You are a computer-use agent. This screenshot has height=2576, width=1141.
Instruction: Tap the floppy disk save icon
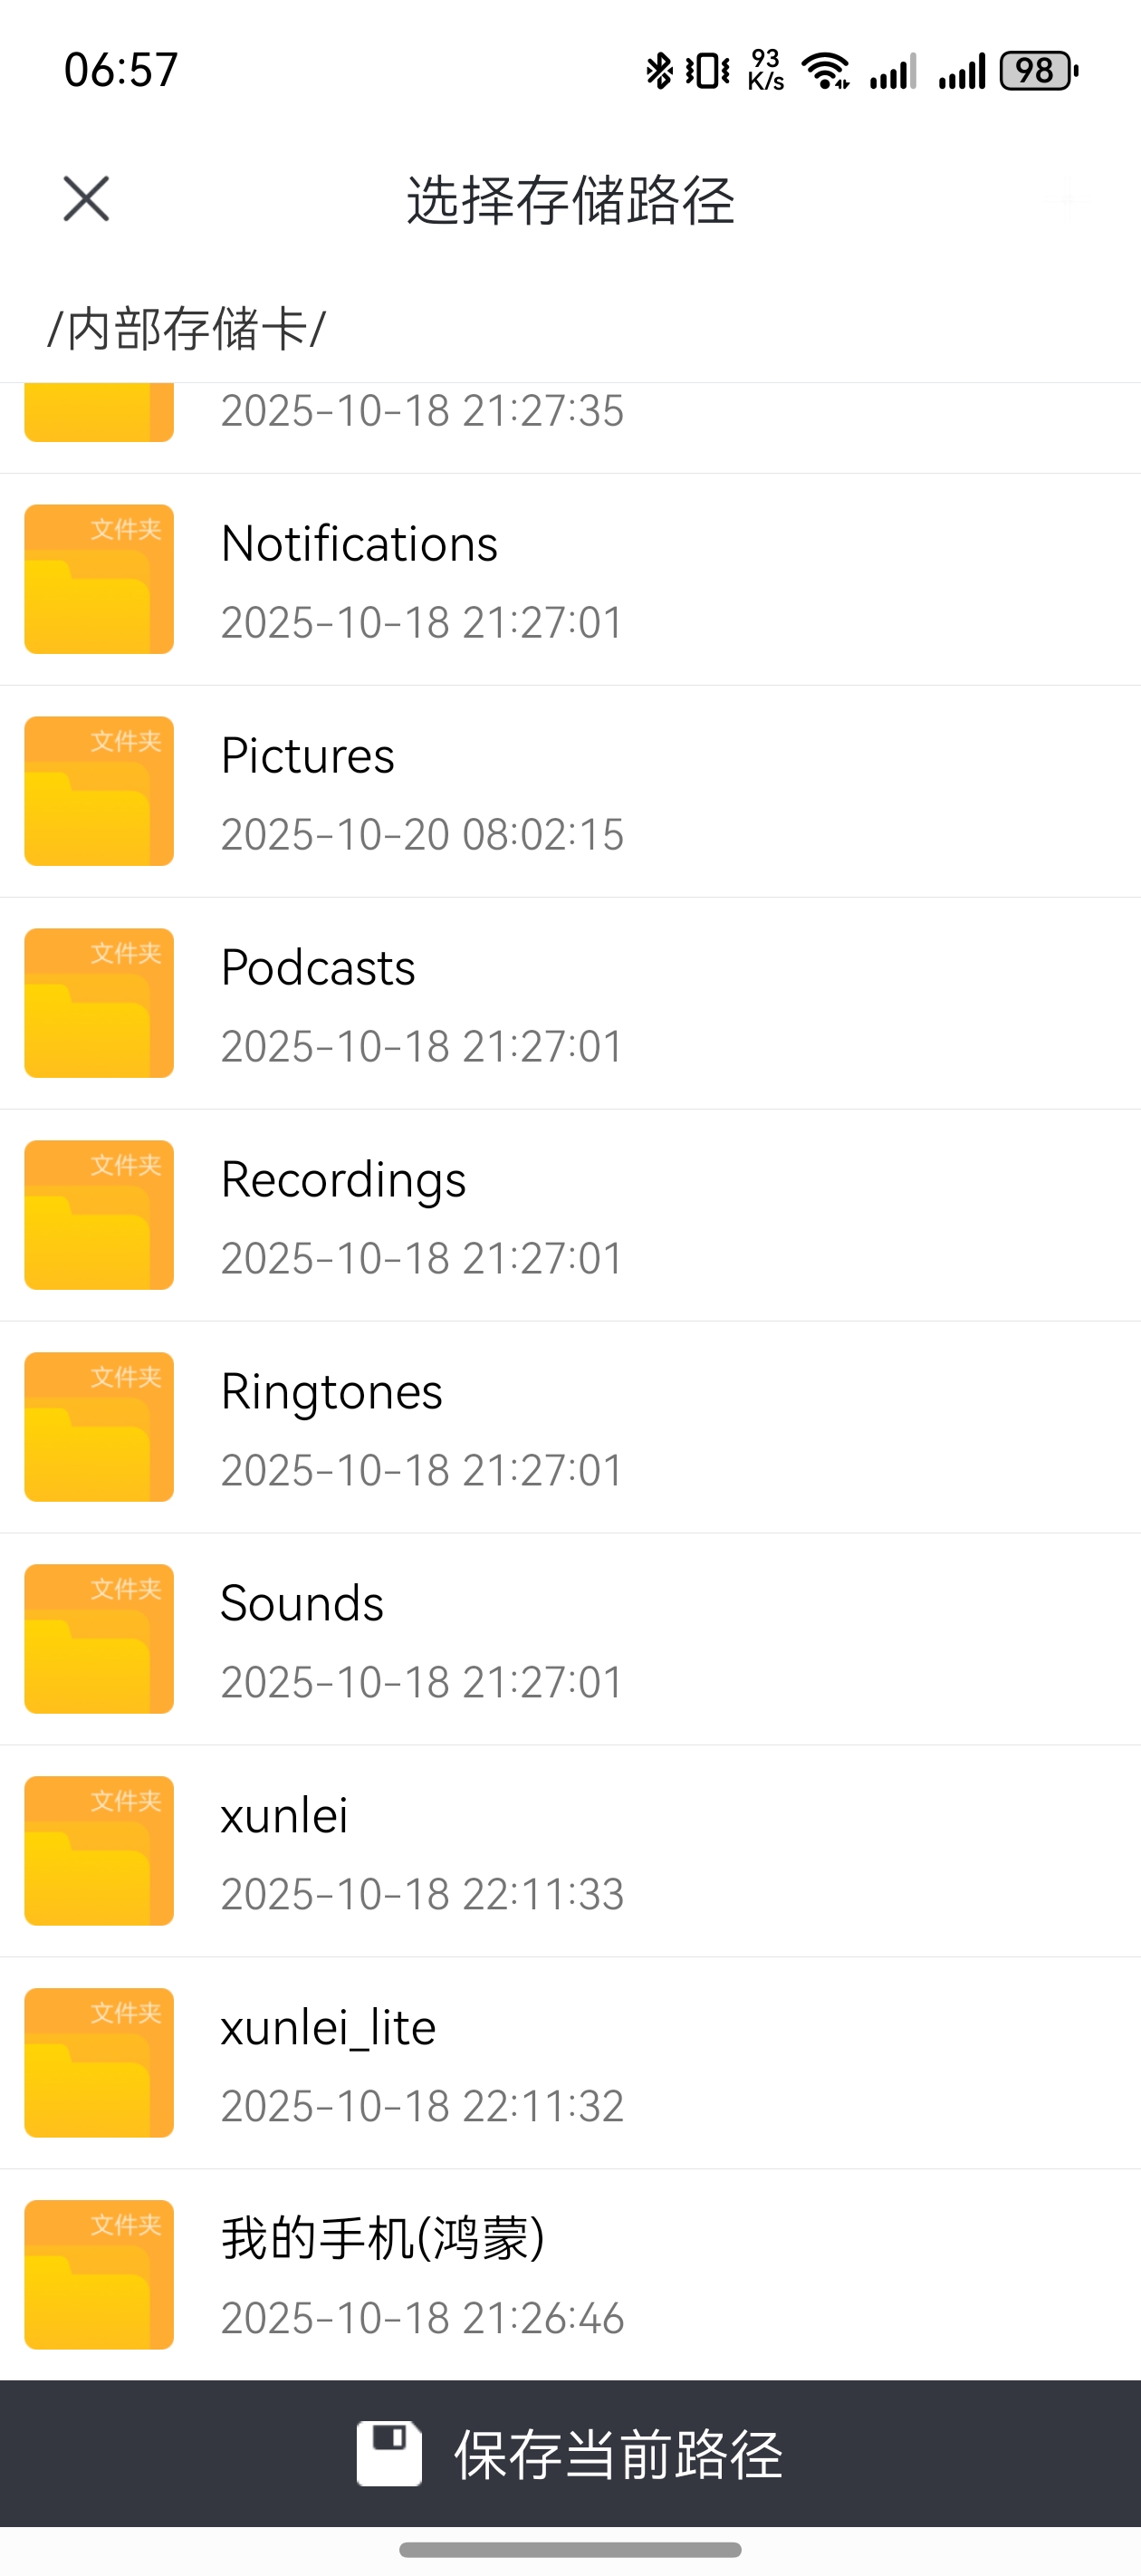coord(389,2453)
